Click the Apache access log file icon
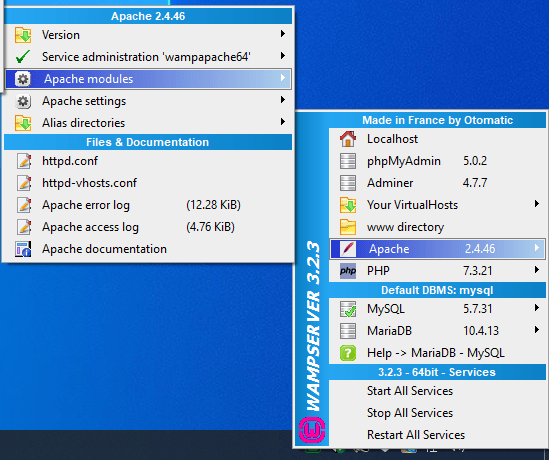 tap(24, 227)
